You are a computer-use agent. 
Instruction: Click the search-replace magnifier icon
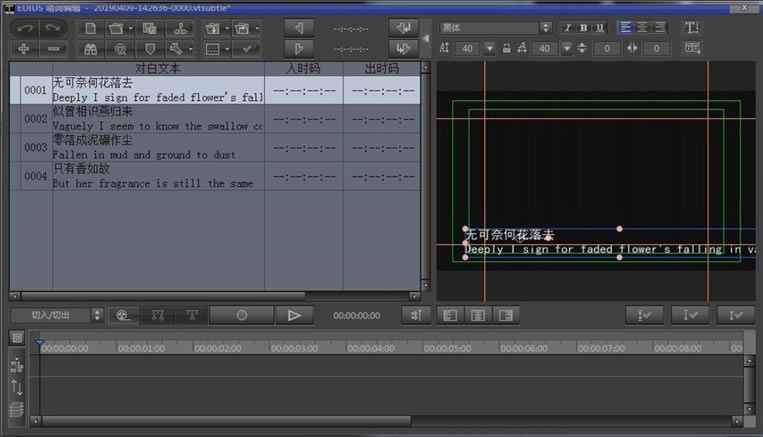[120, 49]
